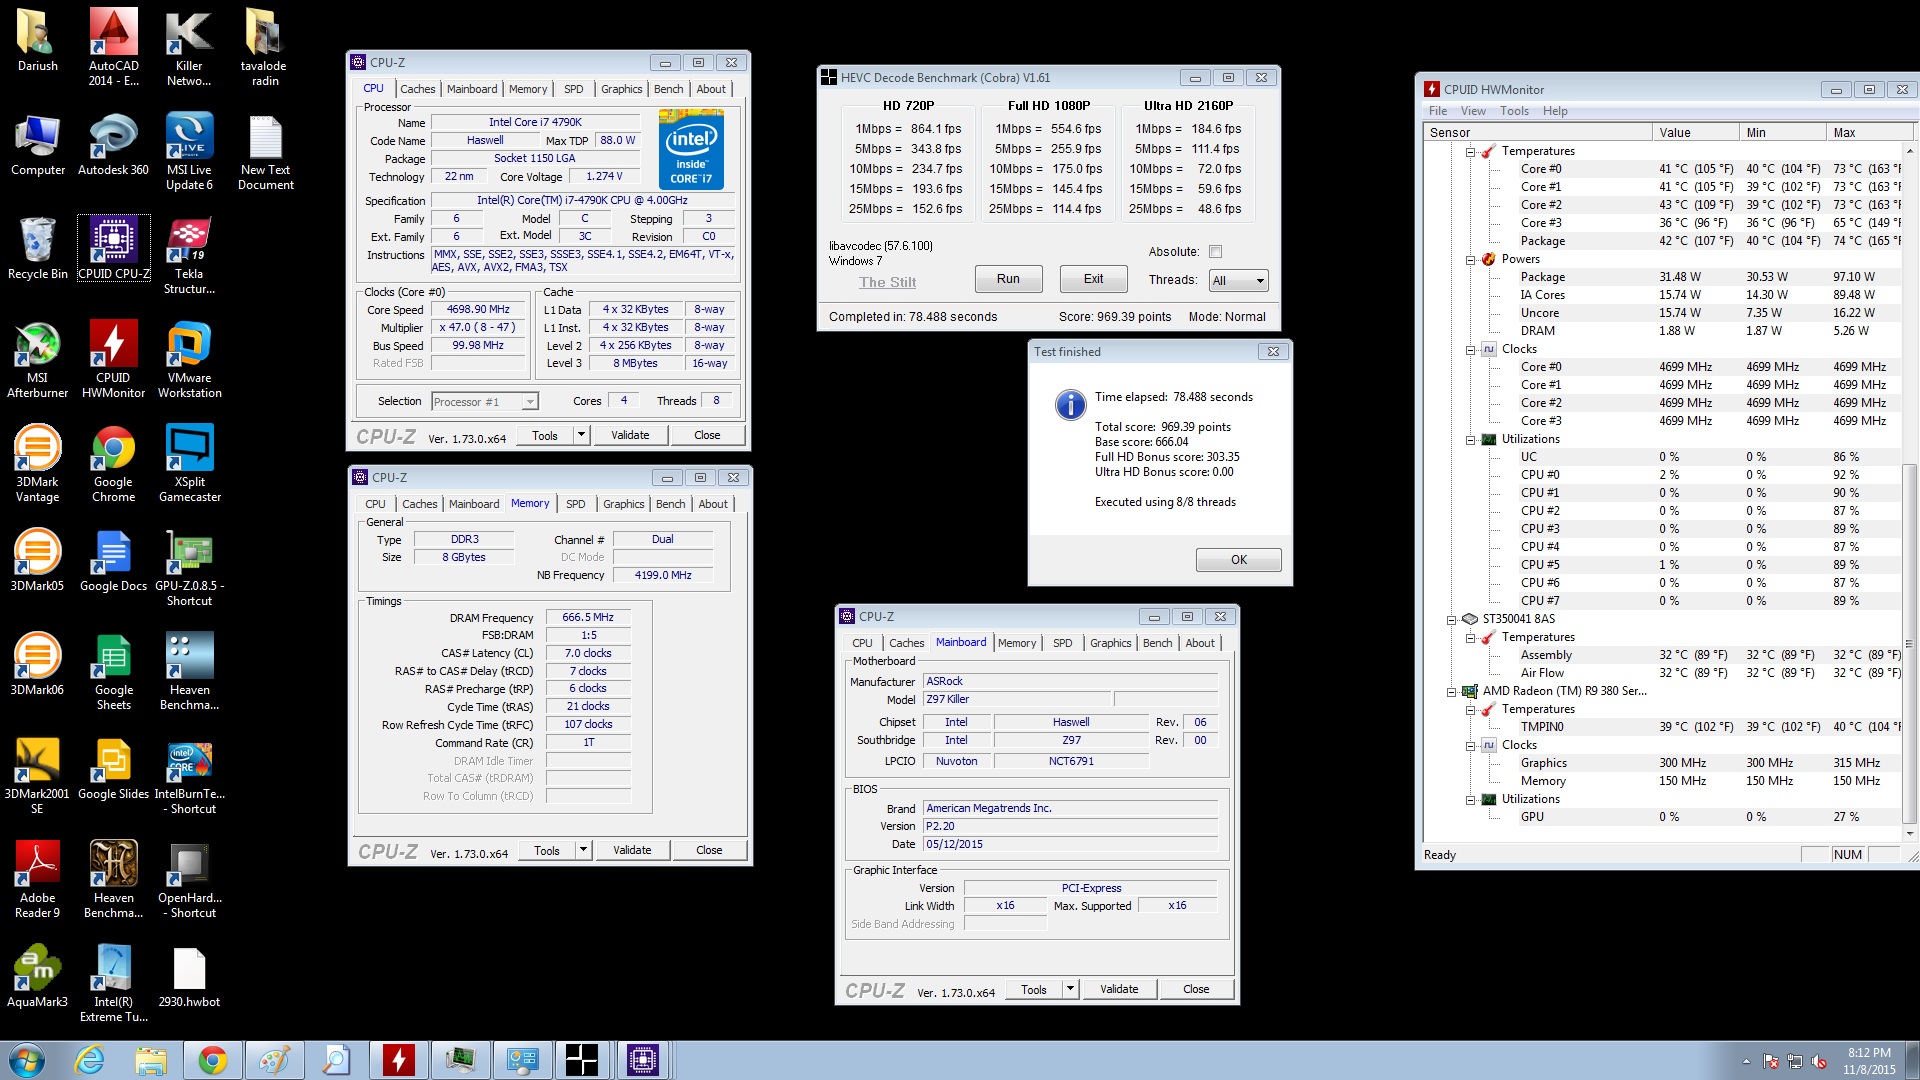Viewport: 1920px width, 1080px height.
Task: Open Chrome from the taskbar
Action: coord(212,1060)
